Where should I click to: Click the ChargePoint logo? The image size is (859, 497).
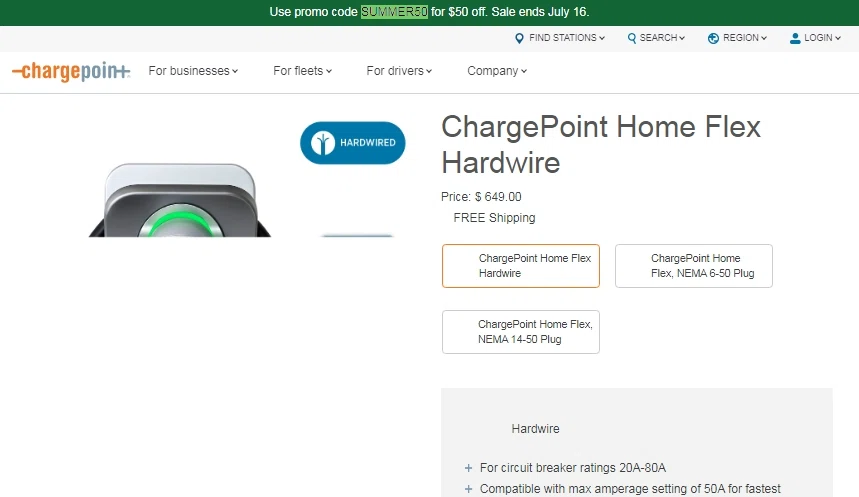(x=71, y=71)
